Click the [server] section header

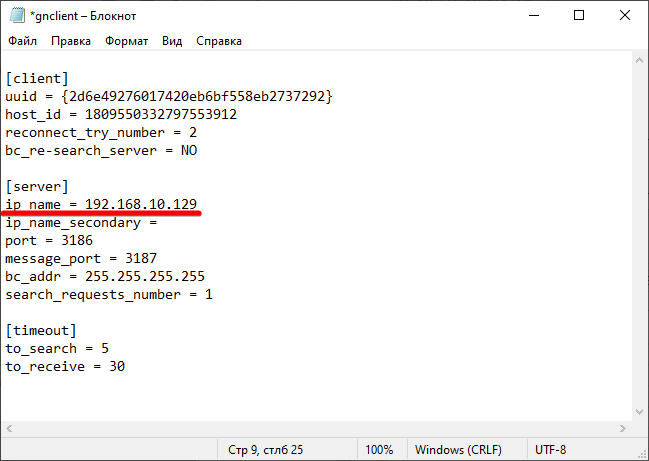click(37, 187)
